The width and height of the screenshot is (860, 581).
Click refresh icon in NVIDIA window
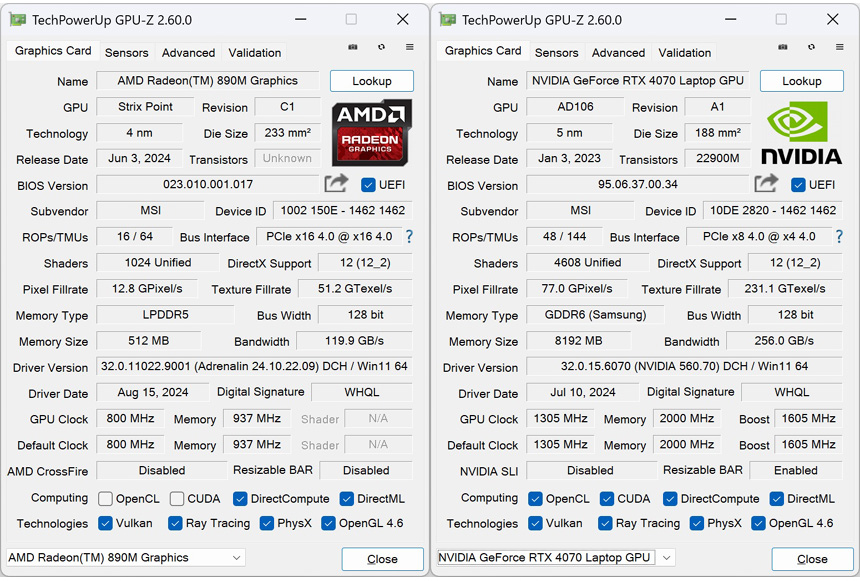point(811,47)
